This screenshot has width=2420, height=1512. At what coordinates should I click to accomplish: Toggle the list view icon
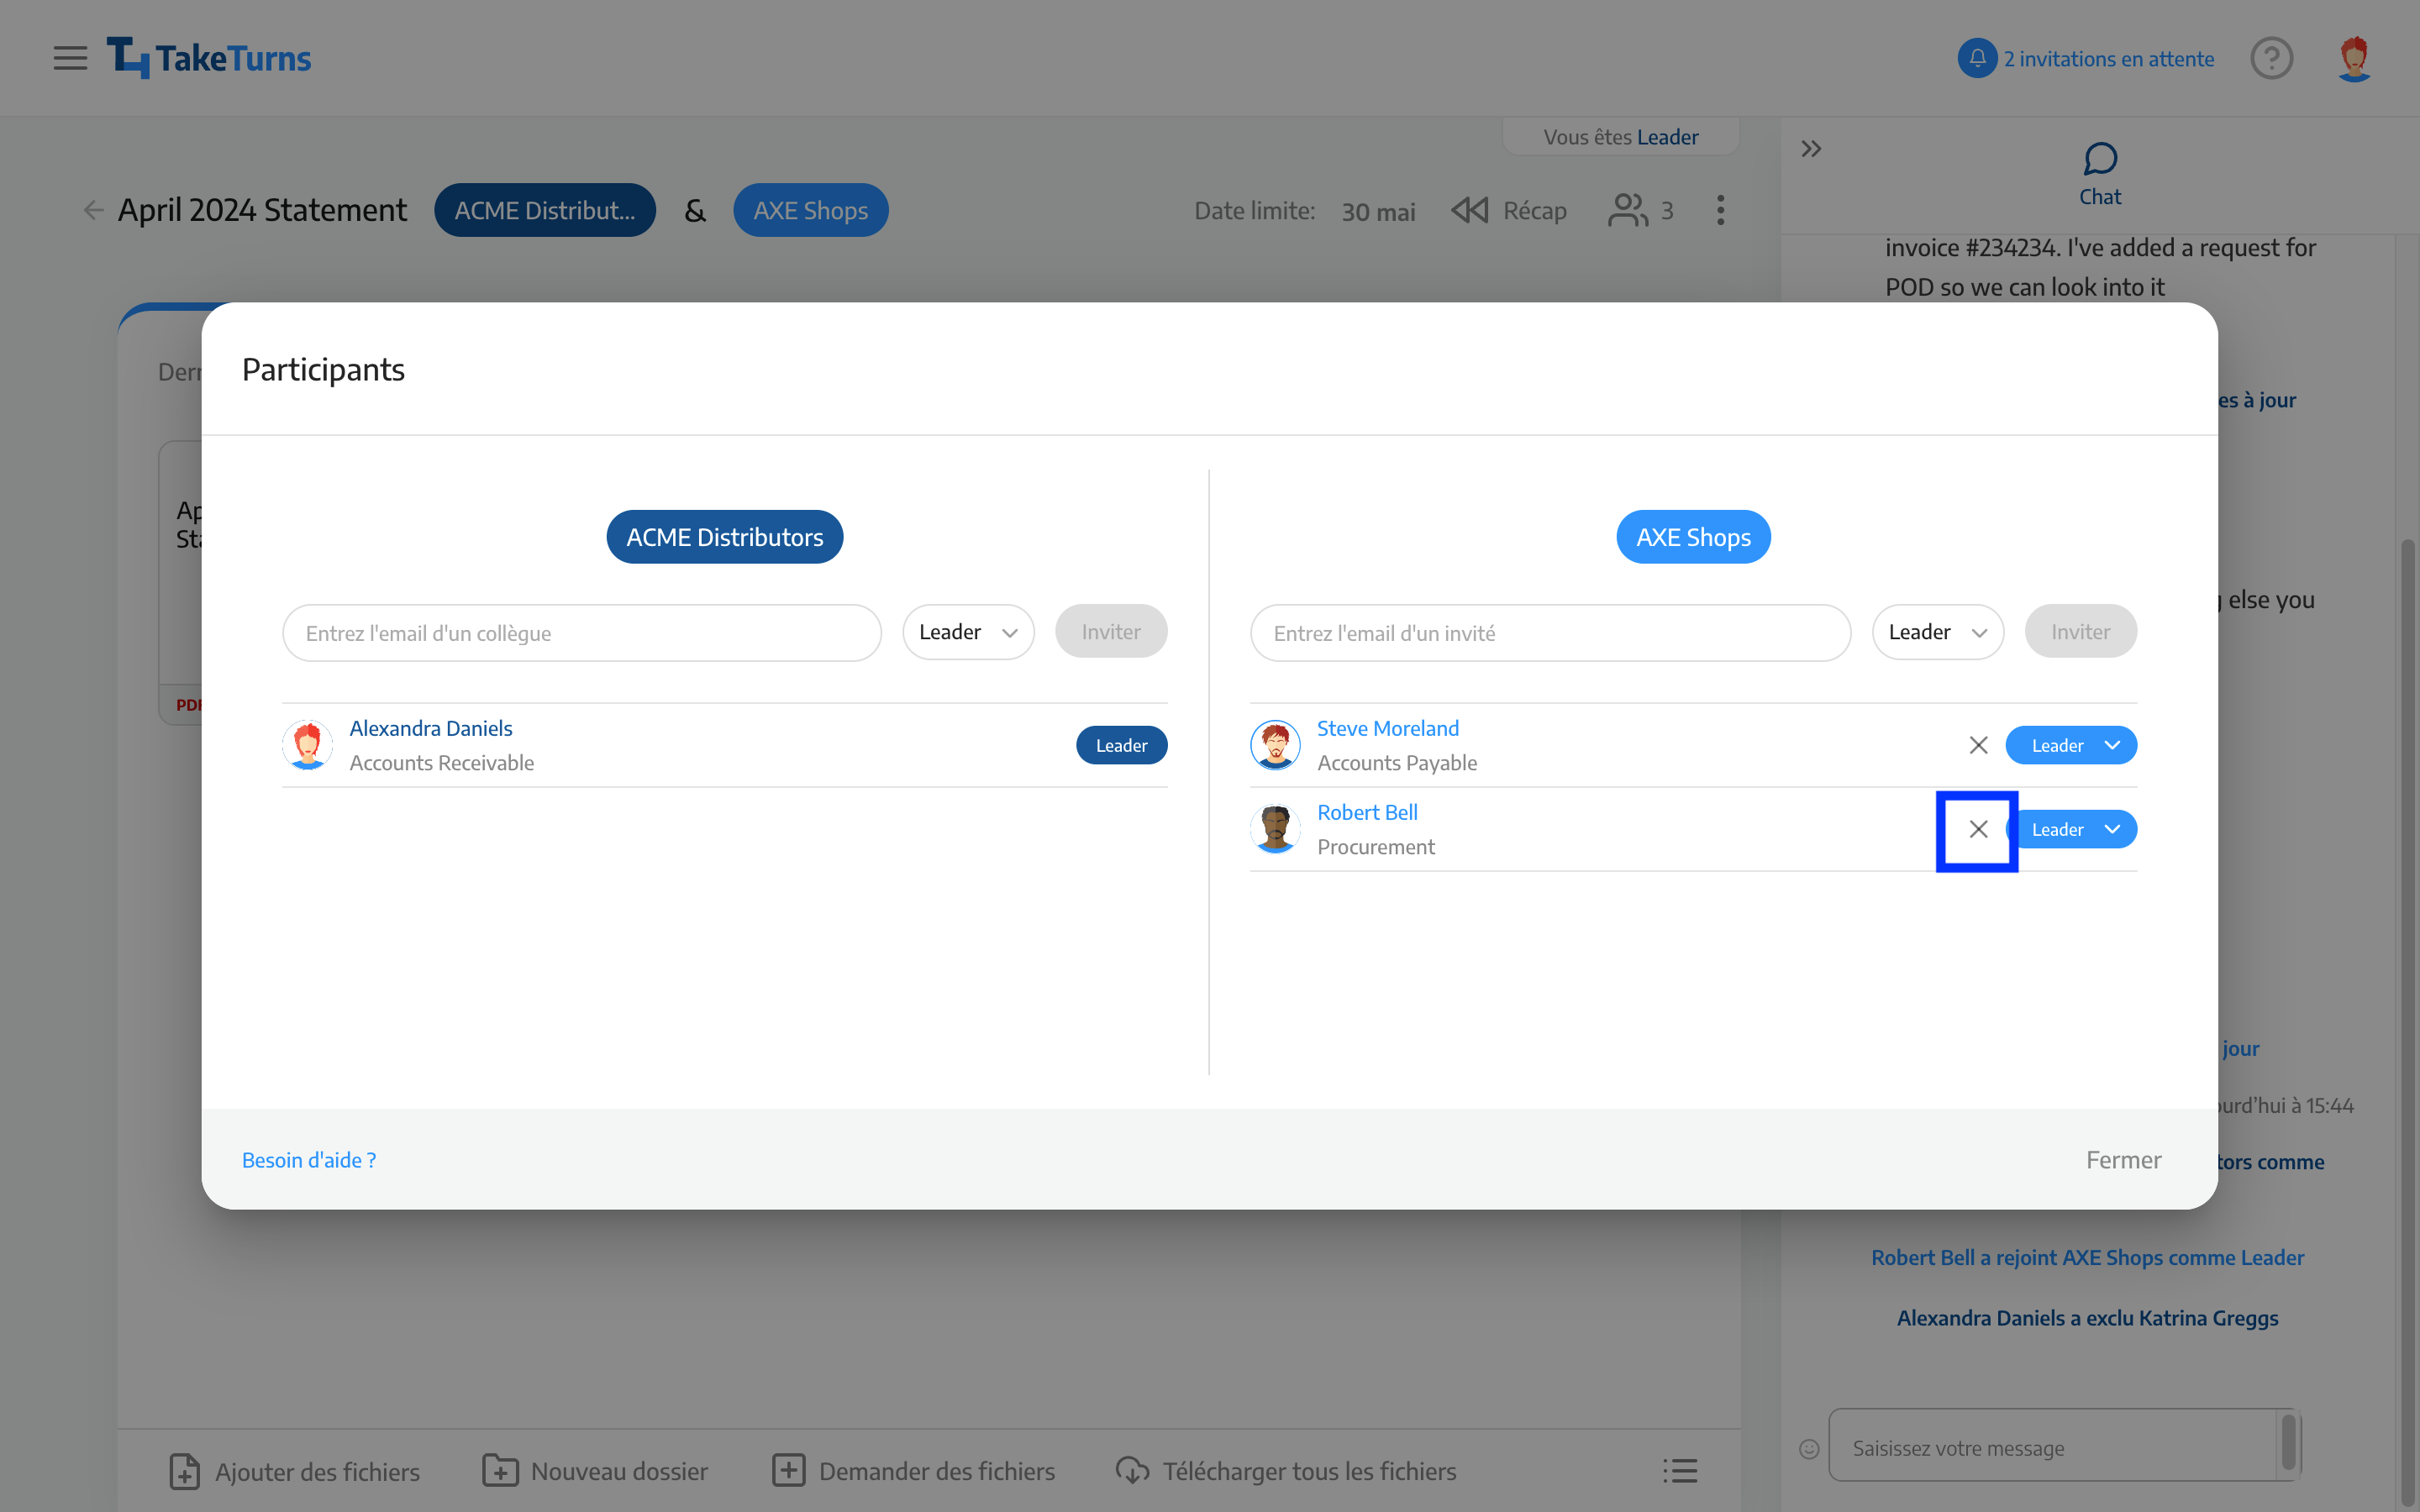point(1680,1471)
